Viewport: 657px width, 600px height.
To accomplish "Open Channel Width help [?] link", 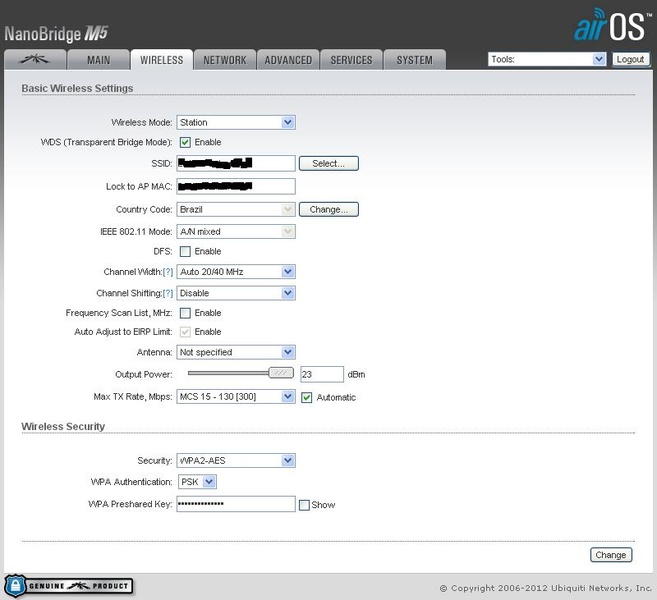I will pyautogui.click(x=168, y=272).
